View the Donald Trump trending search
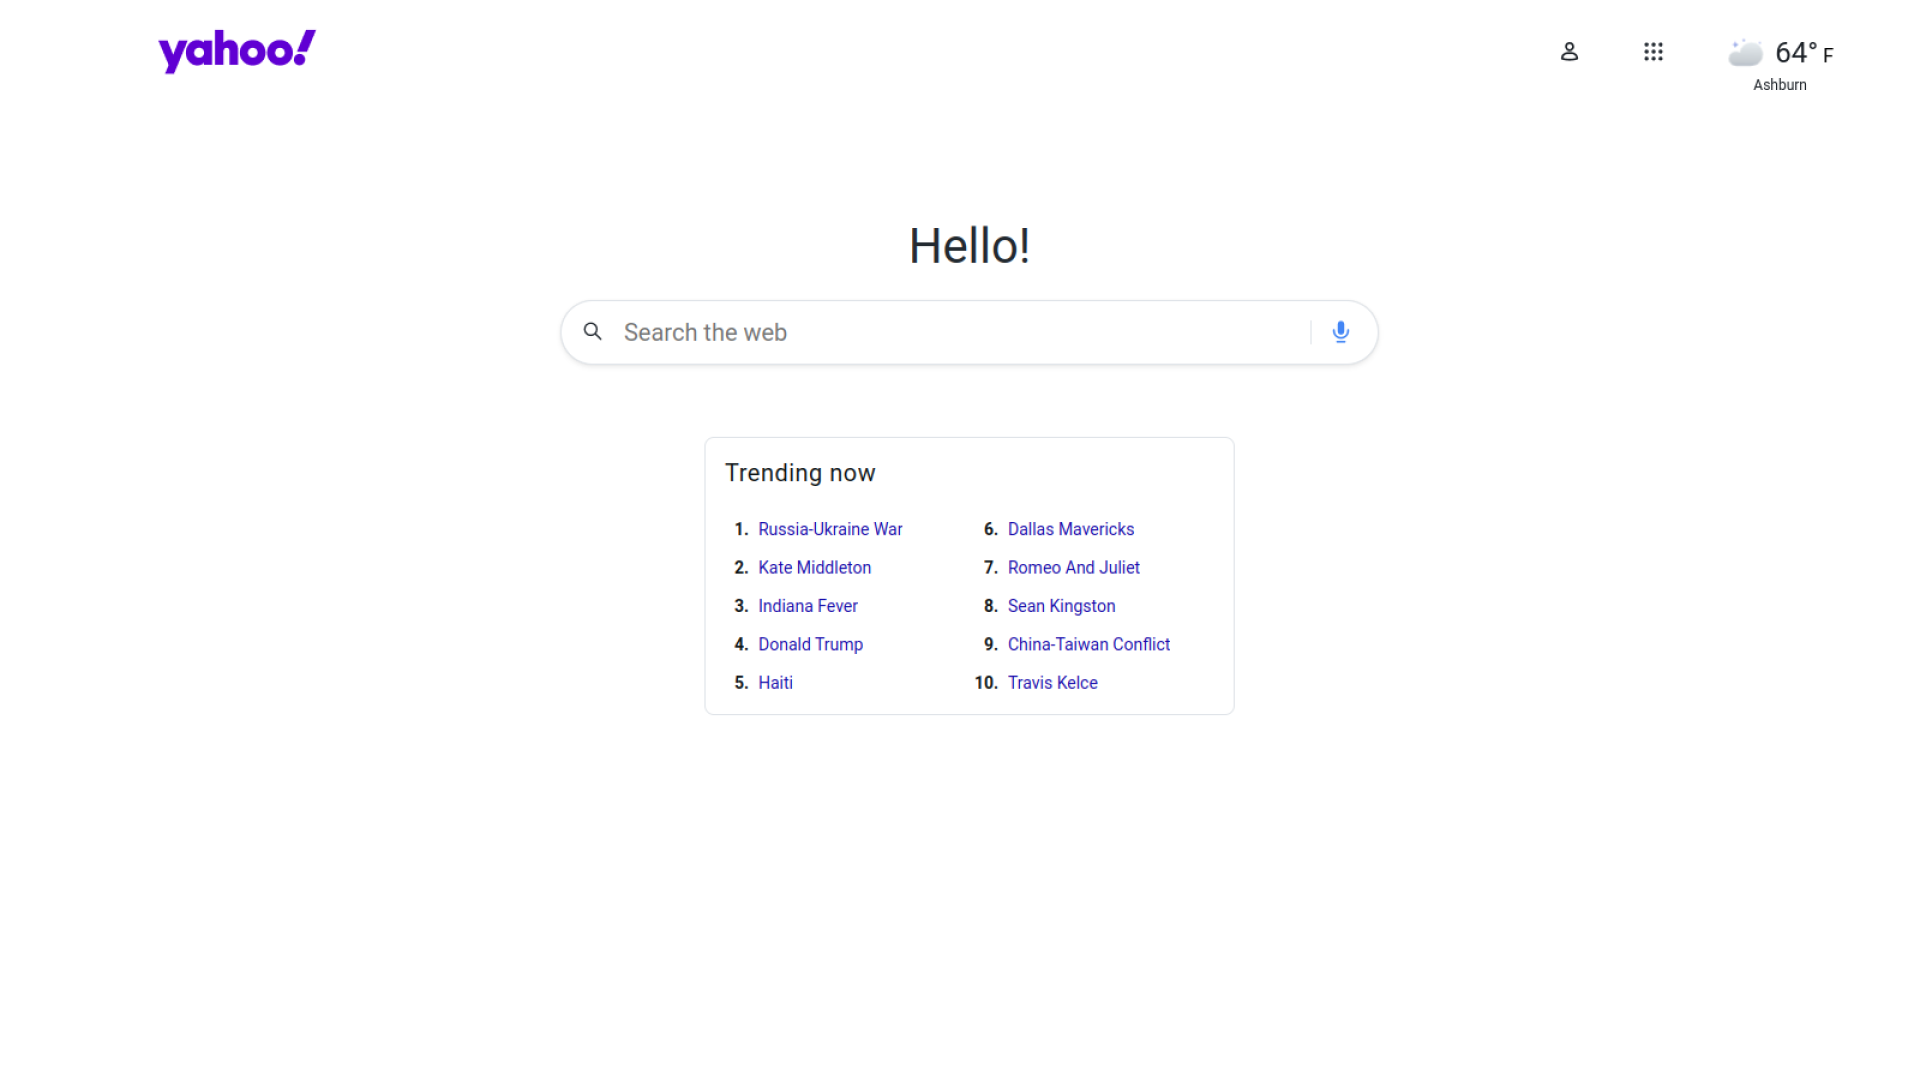 coord(810,645)
